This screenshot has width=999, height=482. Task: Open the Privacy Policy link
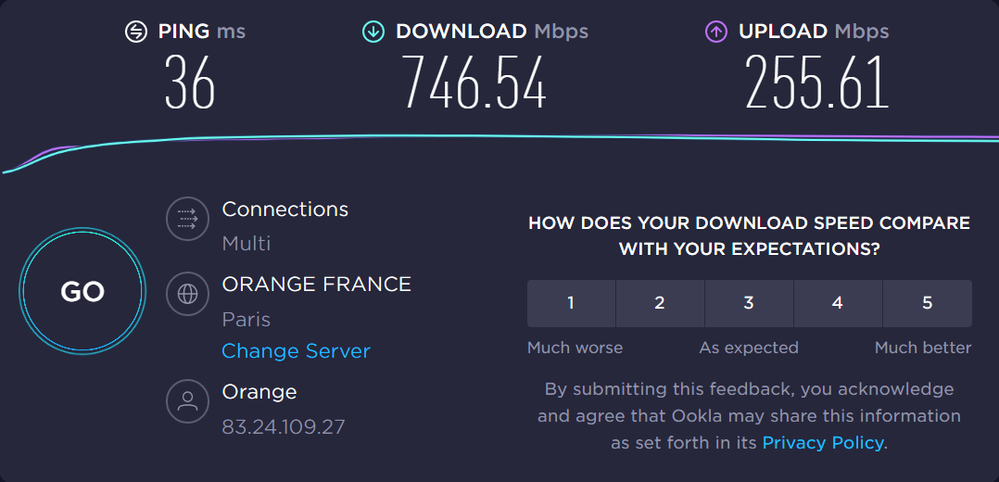coord(823,442)
